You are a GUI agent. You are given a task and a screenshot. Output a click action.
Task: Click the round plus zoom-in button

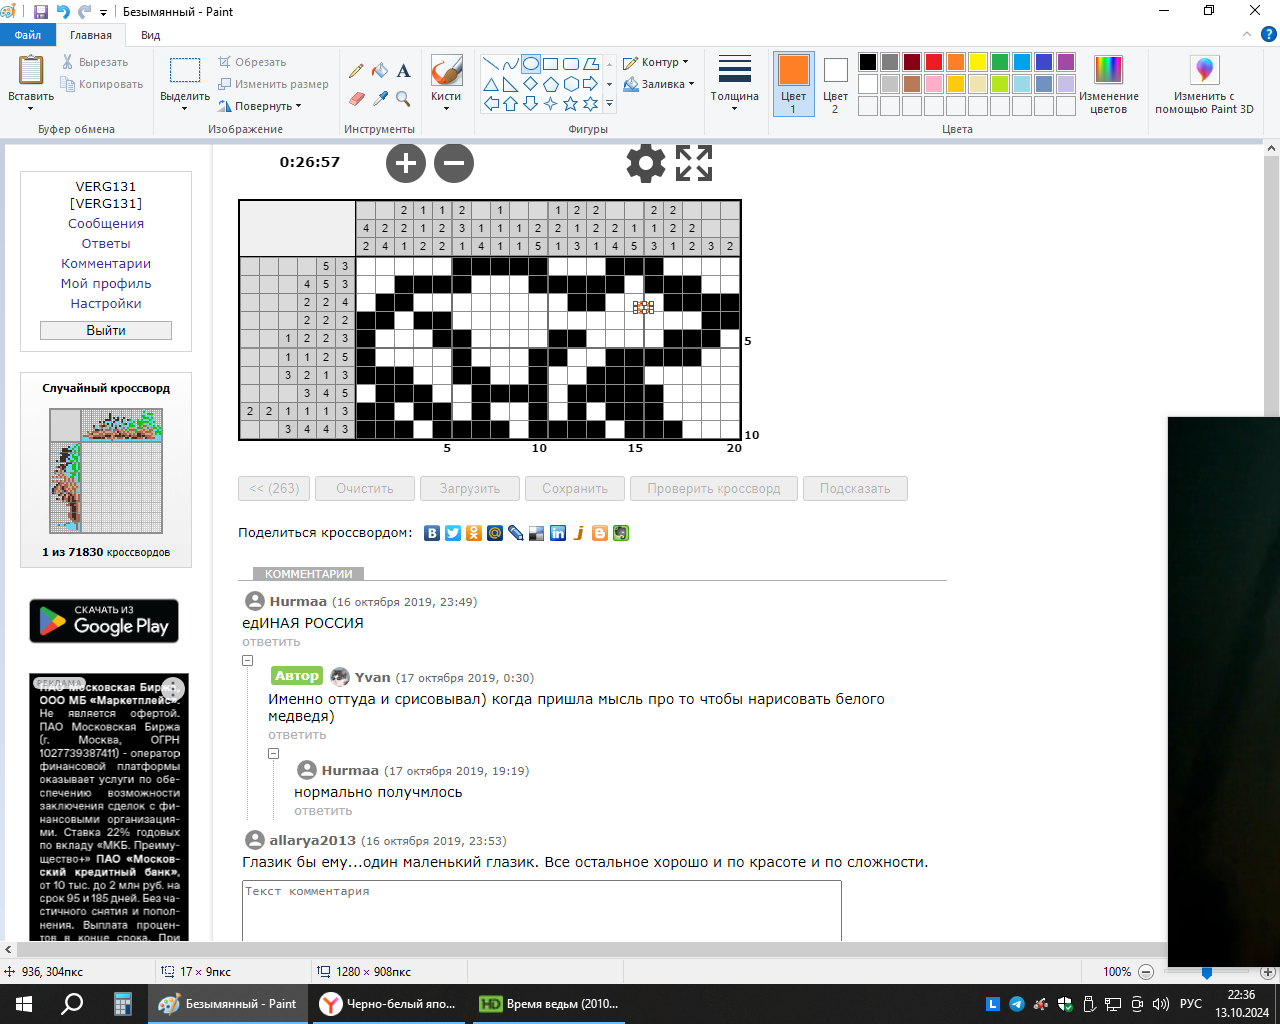(x=406, y=163)
